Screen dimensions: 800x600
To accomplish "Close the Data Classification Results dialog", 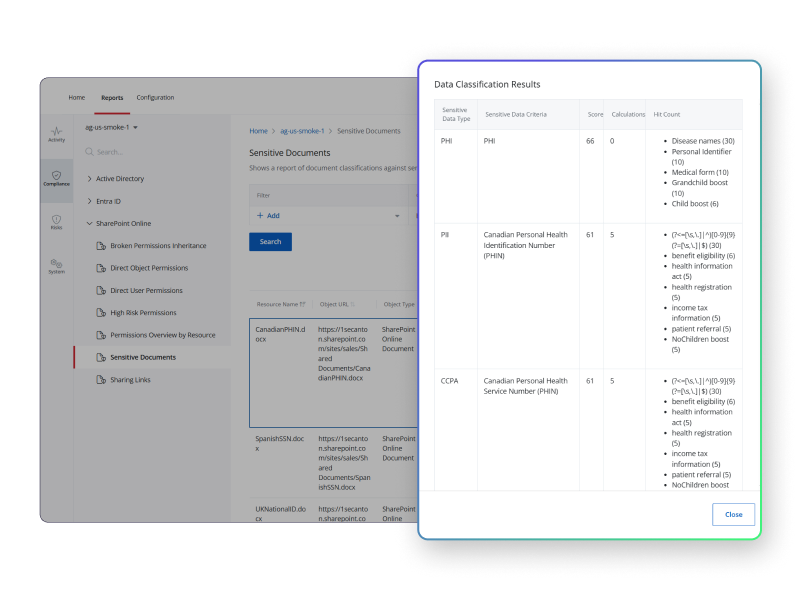I will coord(733,514).
